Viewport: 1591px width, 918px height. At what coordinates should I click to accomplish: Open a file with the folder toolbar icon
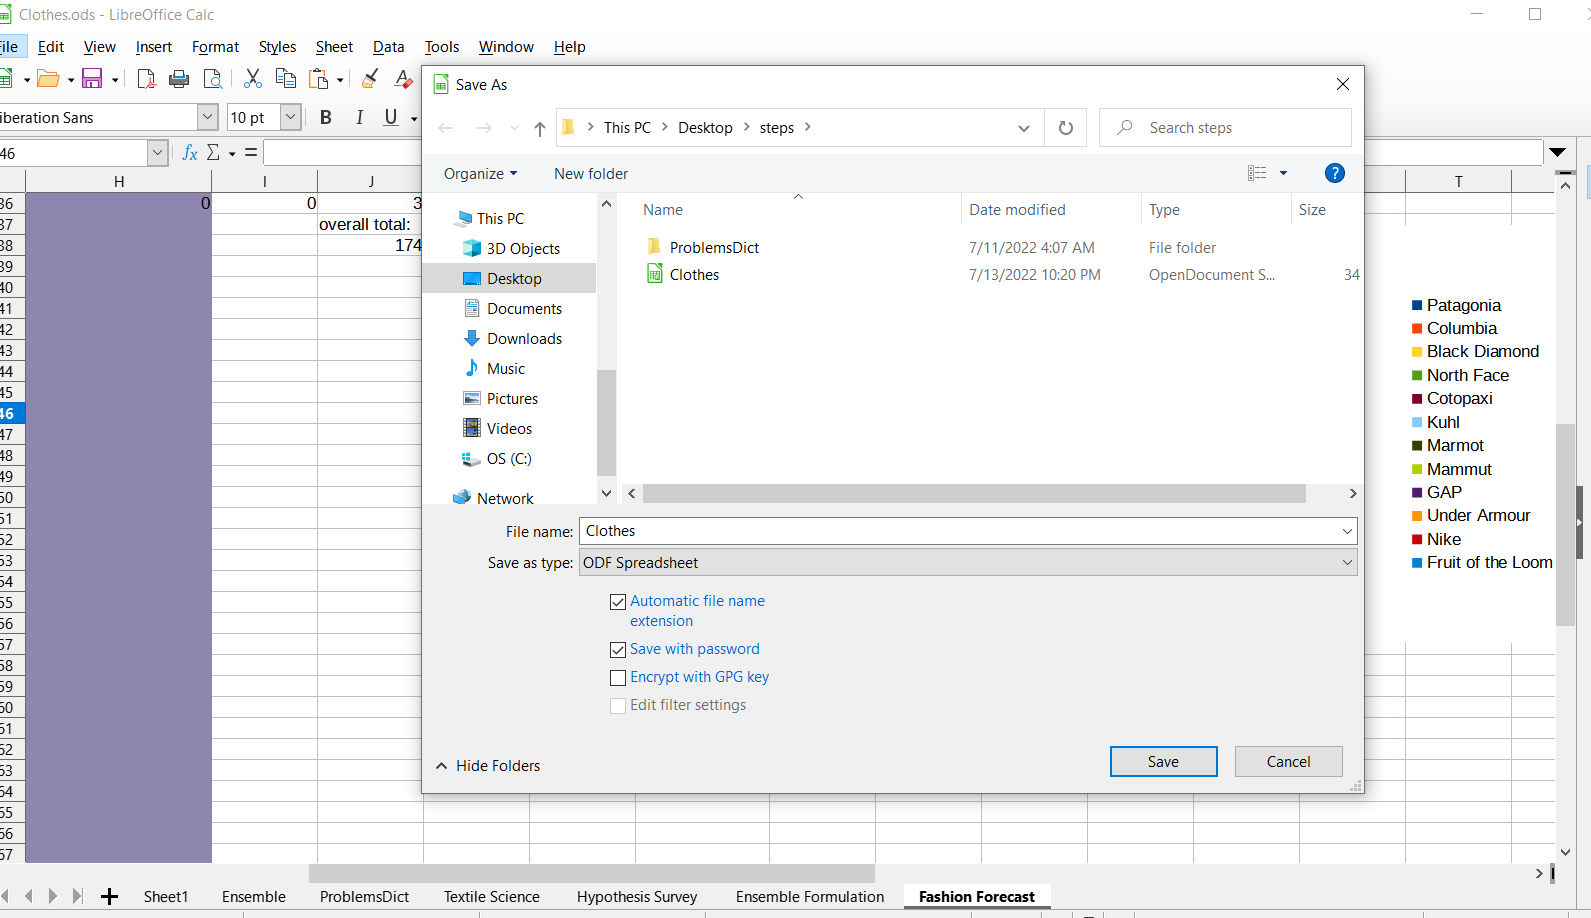pos(47,79)
